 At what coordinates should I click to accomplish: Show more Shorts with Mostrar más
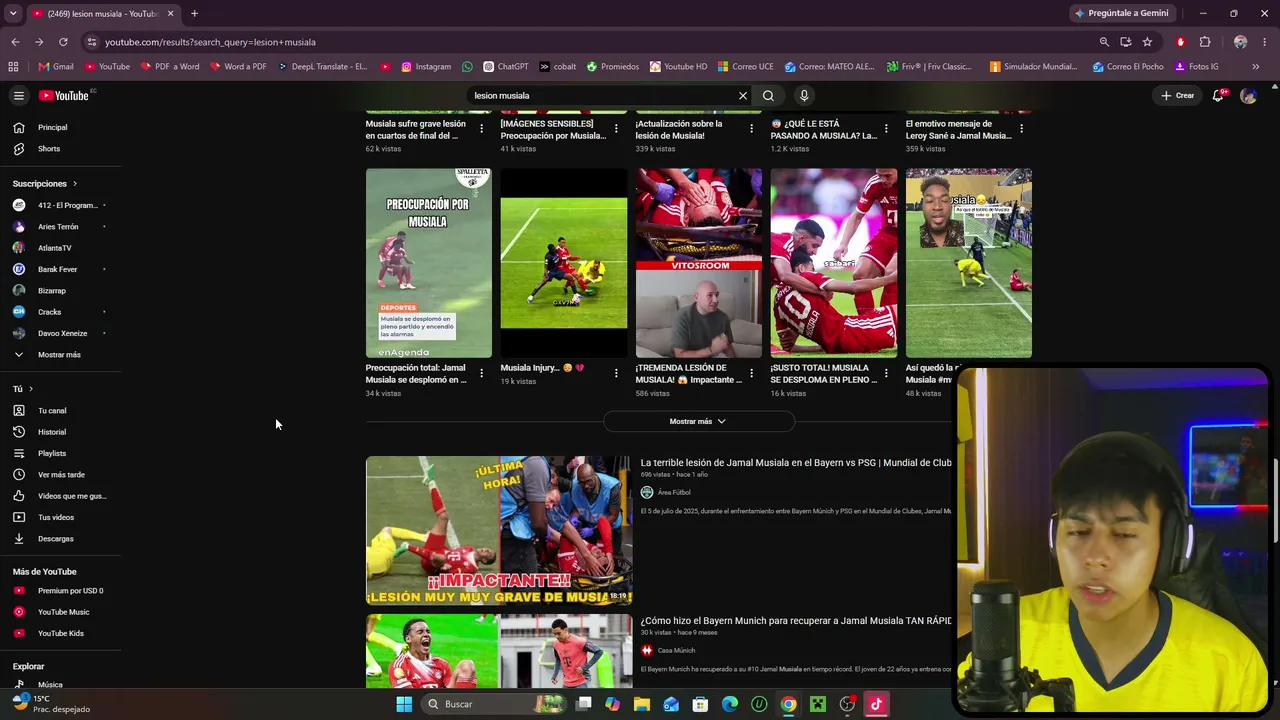[x=698, y=422]
